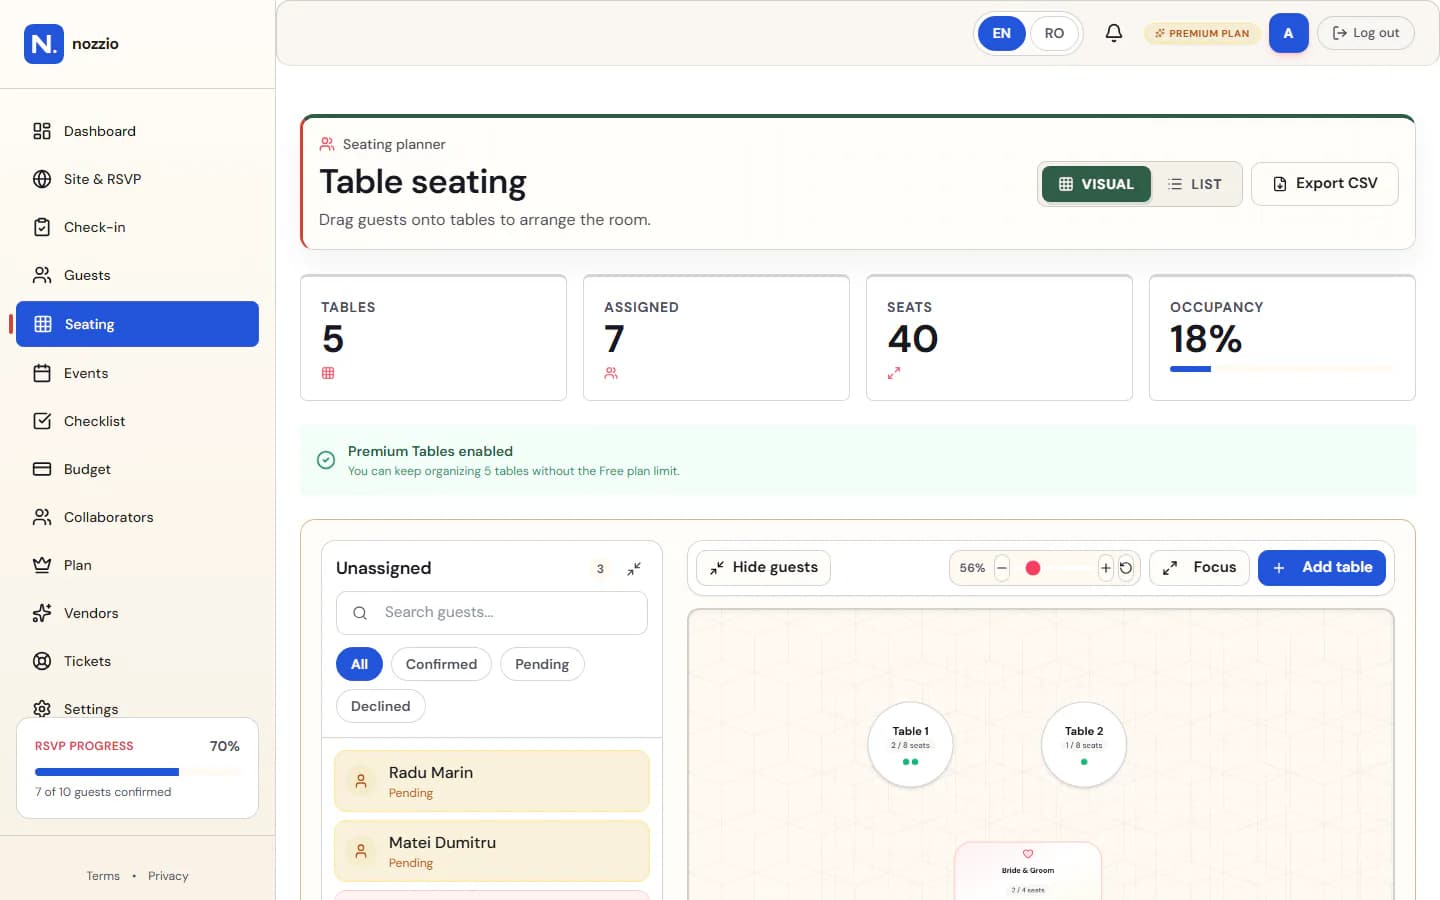This screenshot has height=900, width=1440.
Task: Open Collaborators section
Action: (x=137, y=517)
